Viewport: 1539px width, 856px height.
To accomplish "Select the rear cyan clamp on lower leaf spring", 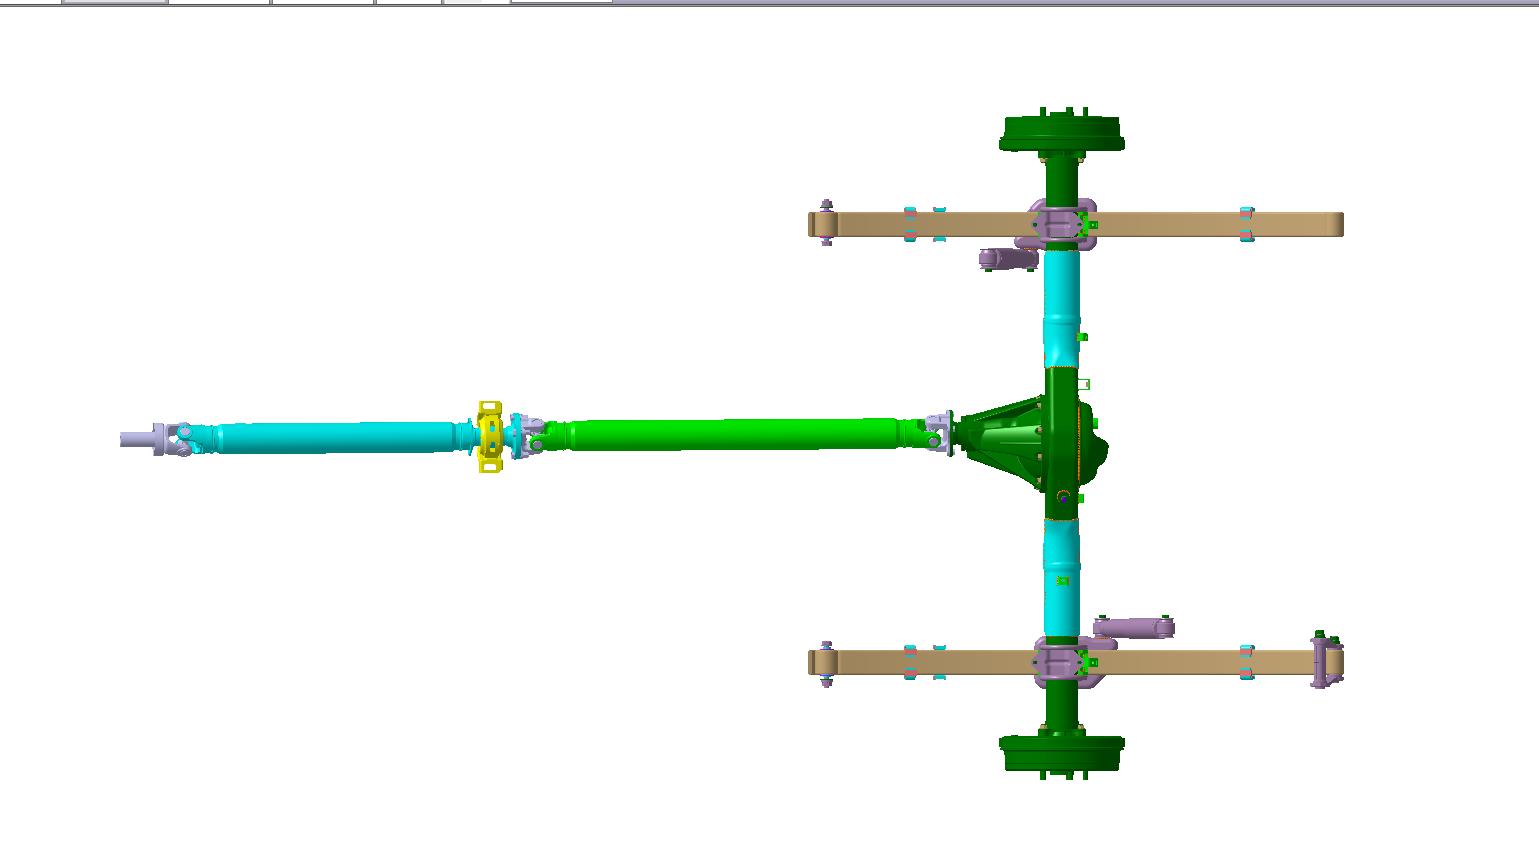I will pyautogui.click(x=1246, y=662).
